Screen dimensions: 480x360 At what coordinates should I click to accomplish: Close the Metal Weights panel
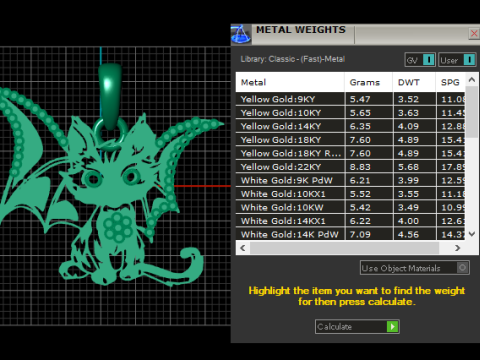tap(474, 33)
